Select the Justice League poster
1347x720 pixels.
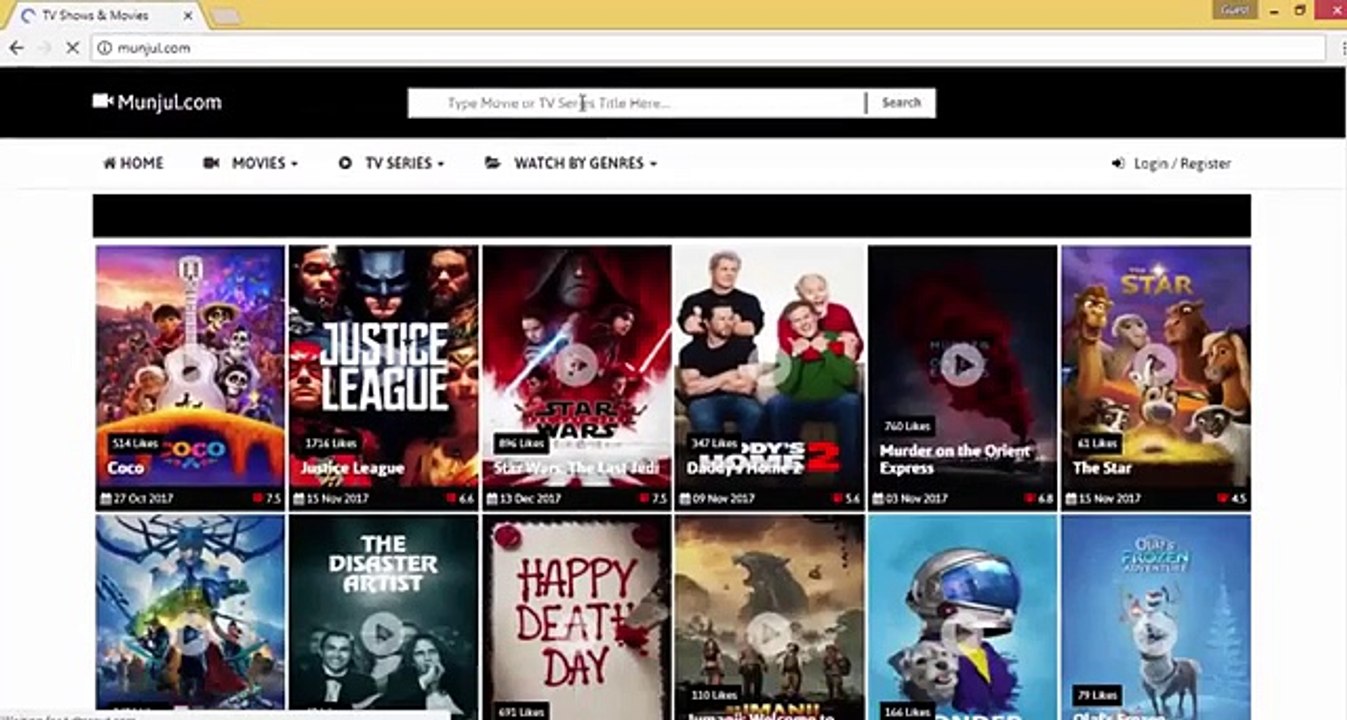coord(383,378)
